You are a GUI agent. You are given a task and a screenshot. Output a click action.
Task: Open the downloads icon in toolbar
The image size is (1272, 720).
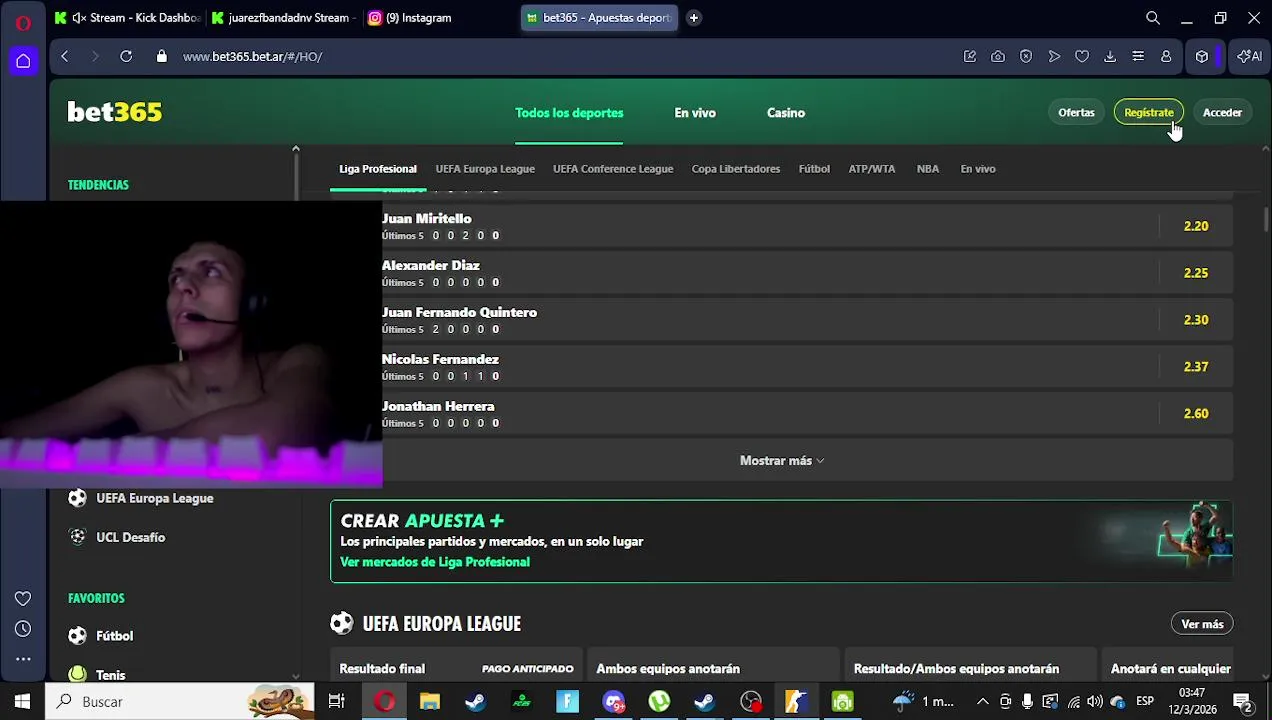(1110, 57)
